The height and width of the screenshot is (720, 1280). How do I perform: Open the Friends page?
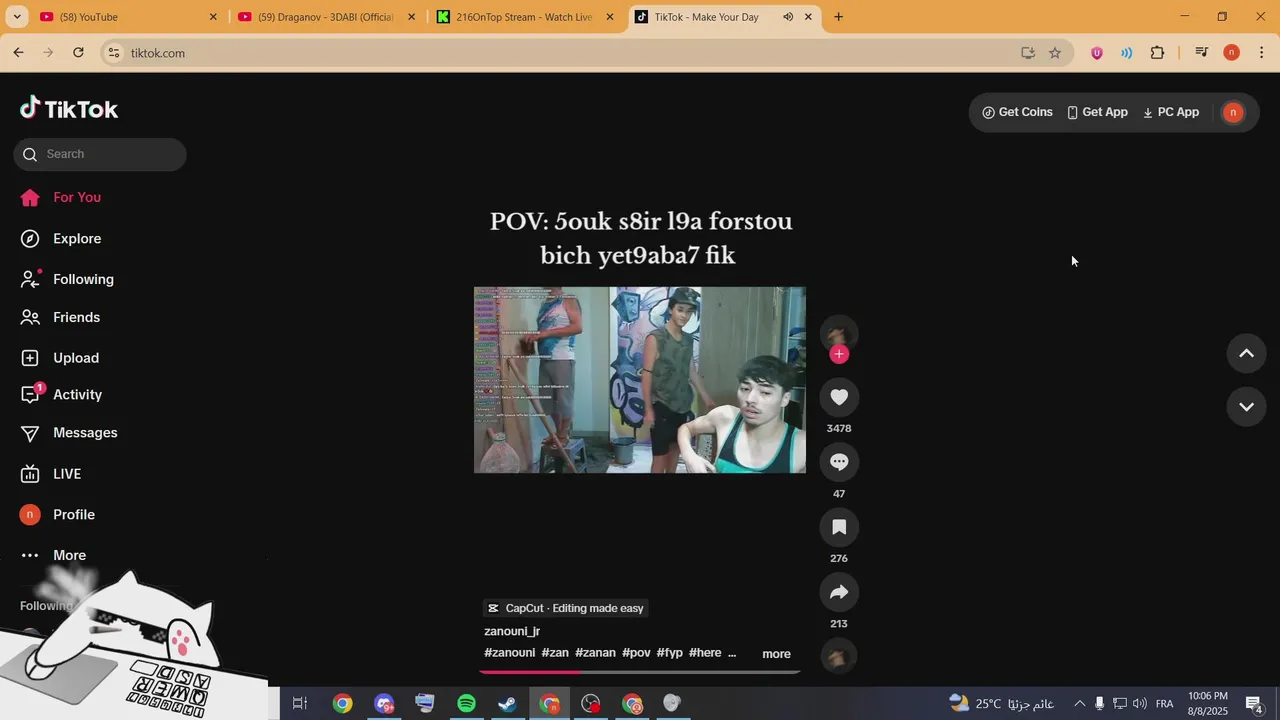coord(62,317)
